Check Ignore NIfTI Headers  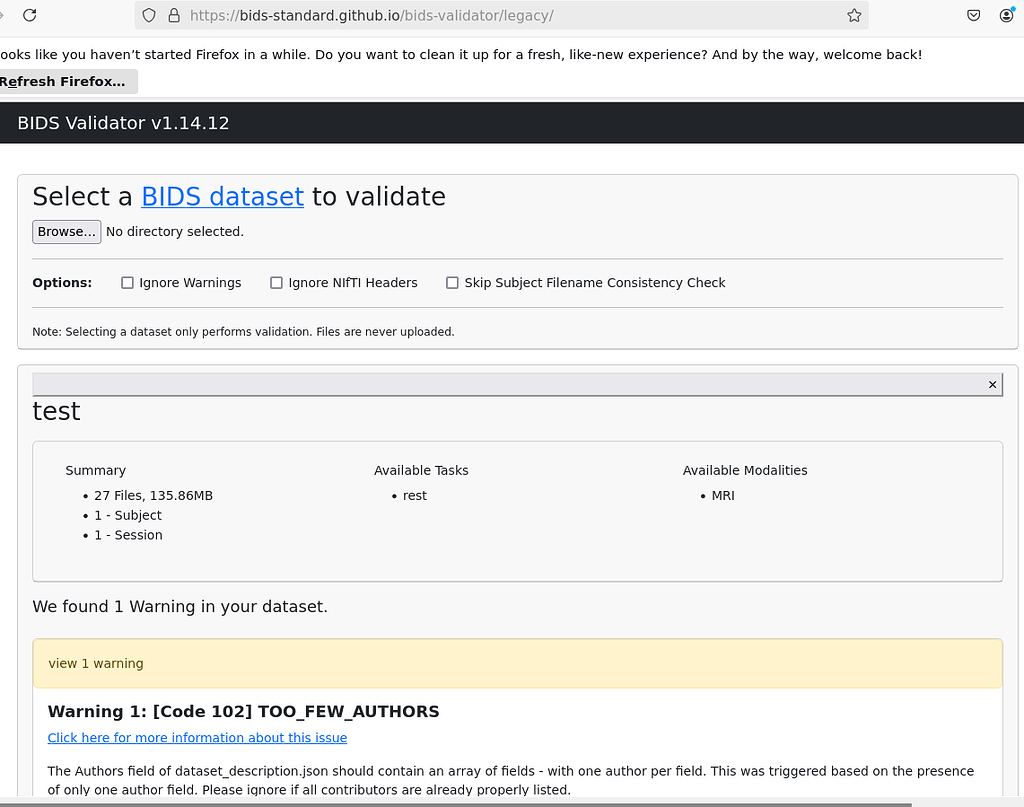(x=276, y=282)
